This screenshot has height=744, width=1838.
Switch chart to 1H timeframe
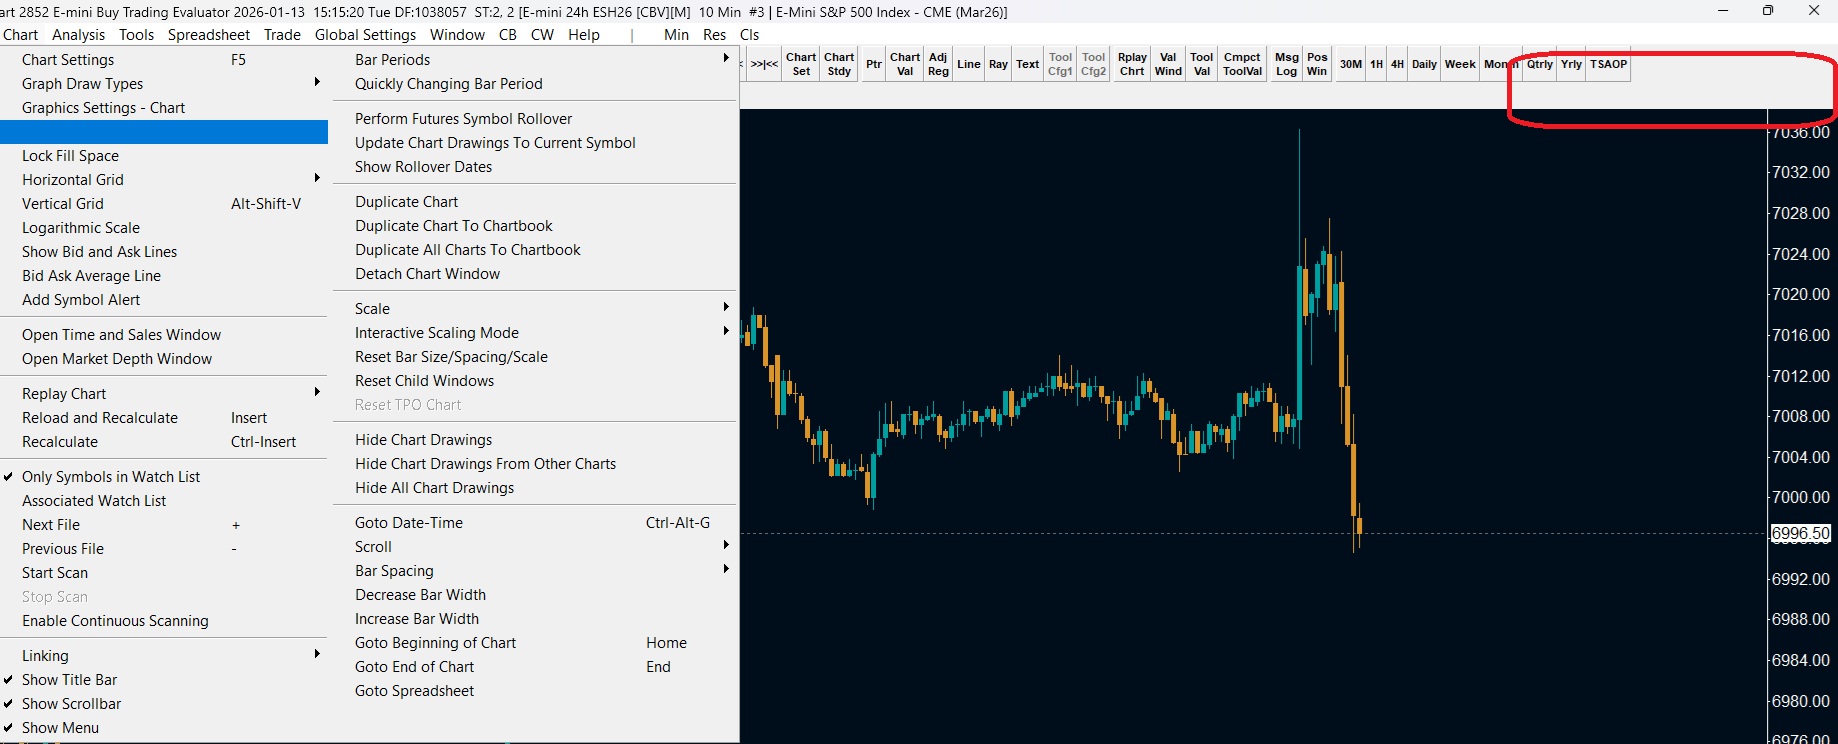pyautogui.click(x=1377, y=64)
